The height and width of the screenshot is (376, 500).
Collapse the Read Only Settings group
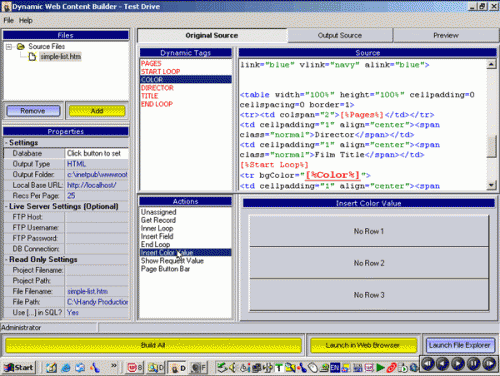click(x=6, y=259)
